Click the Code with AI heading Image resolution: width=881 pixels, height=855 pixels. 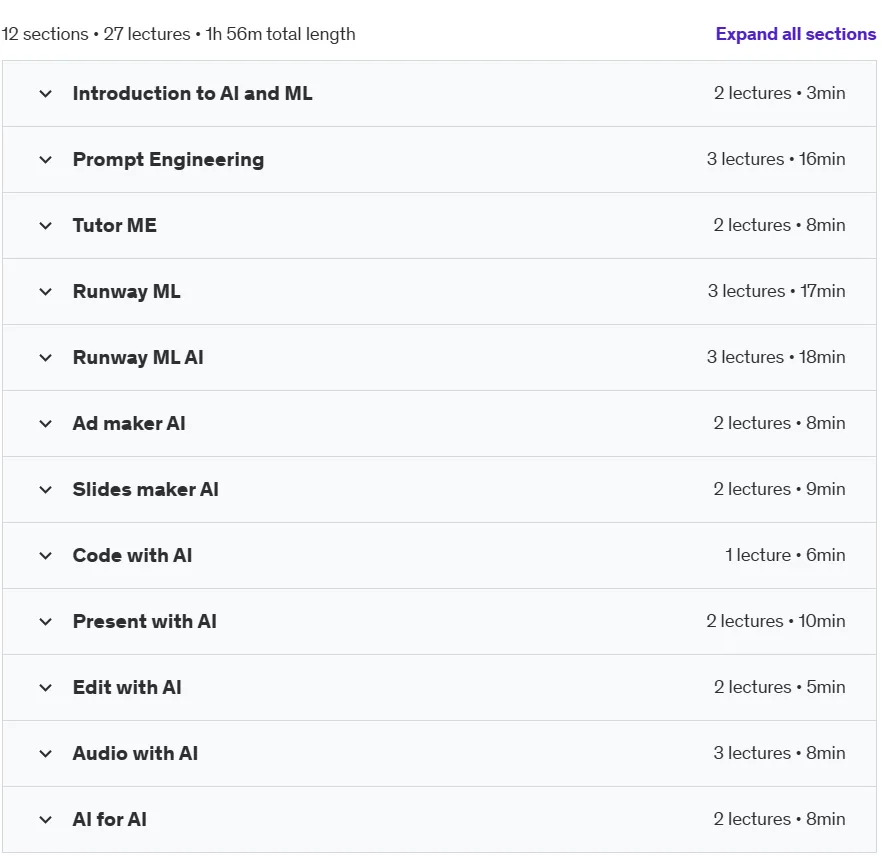133,556
